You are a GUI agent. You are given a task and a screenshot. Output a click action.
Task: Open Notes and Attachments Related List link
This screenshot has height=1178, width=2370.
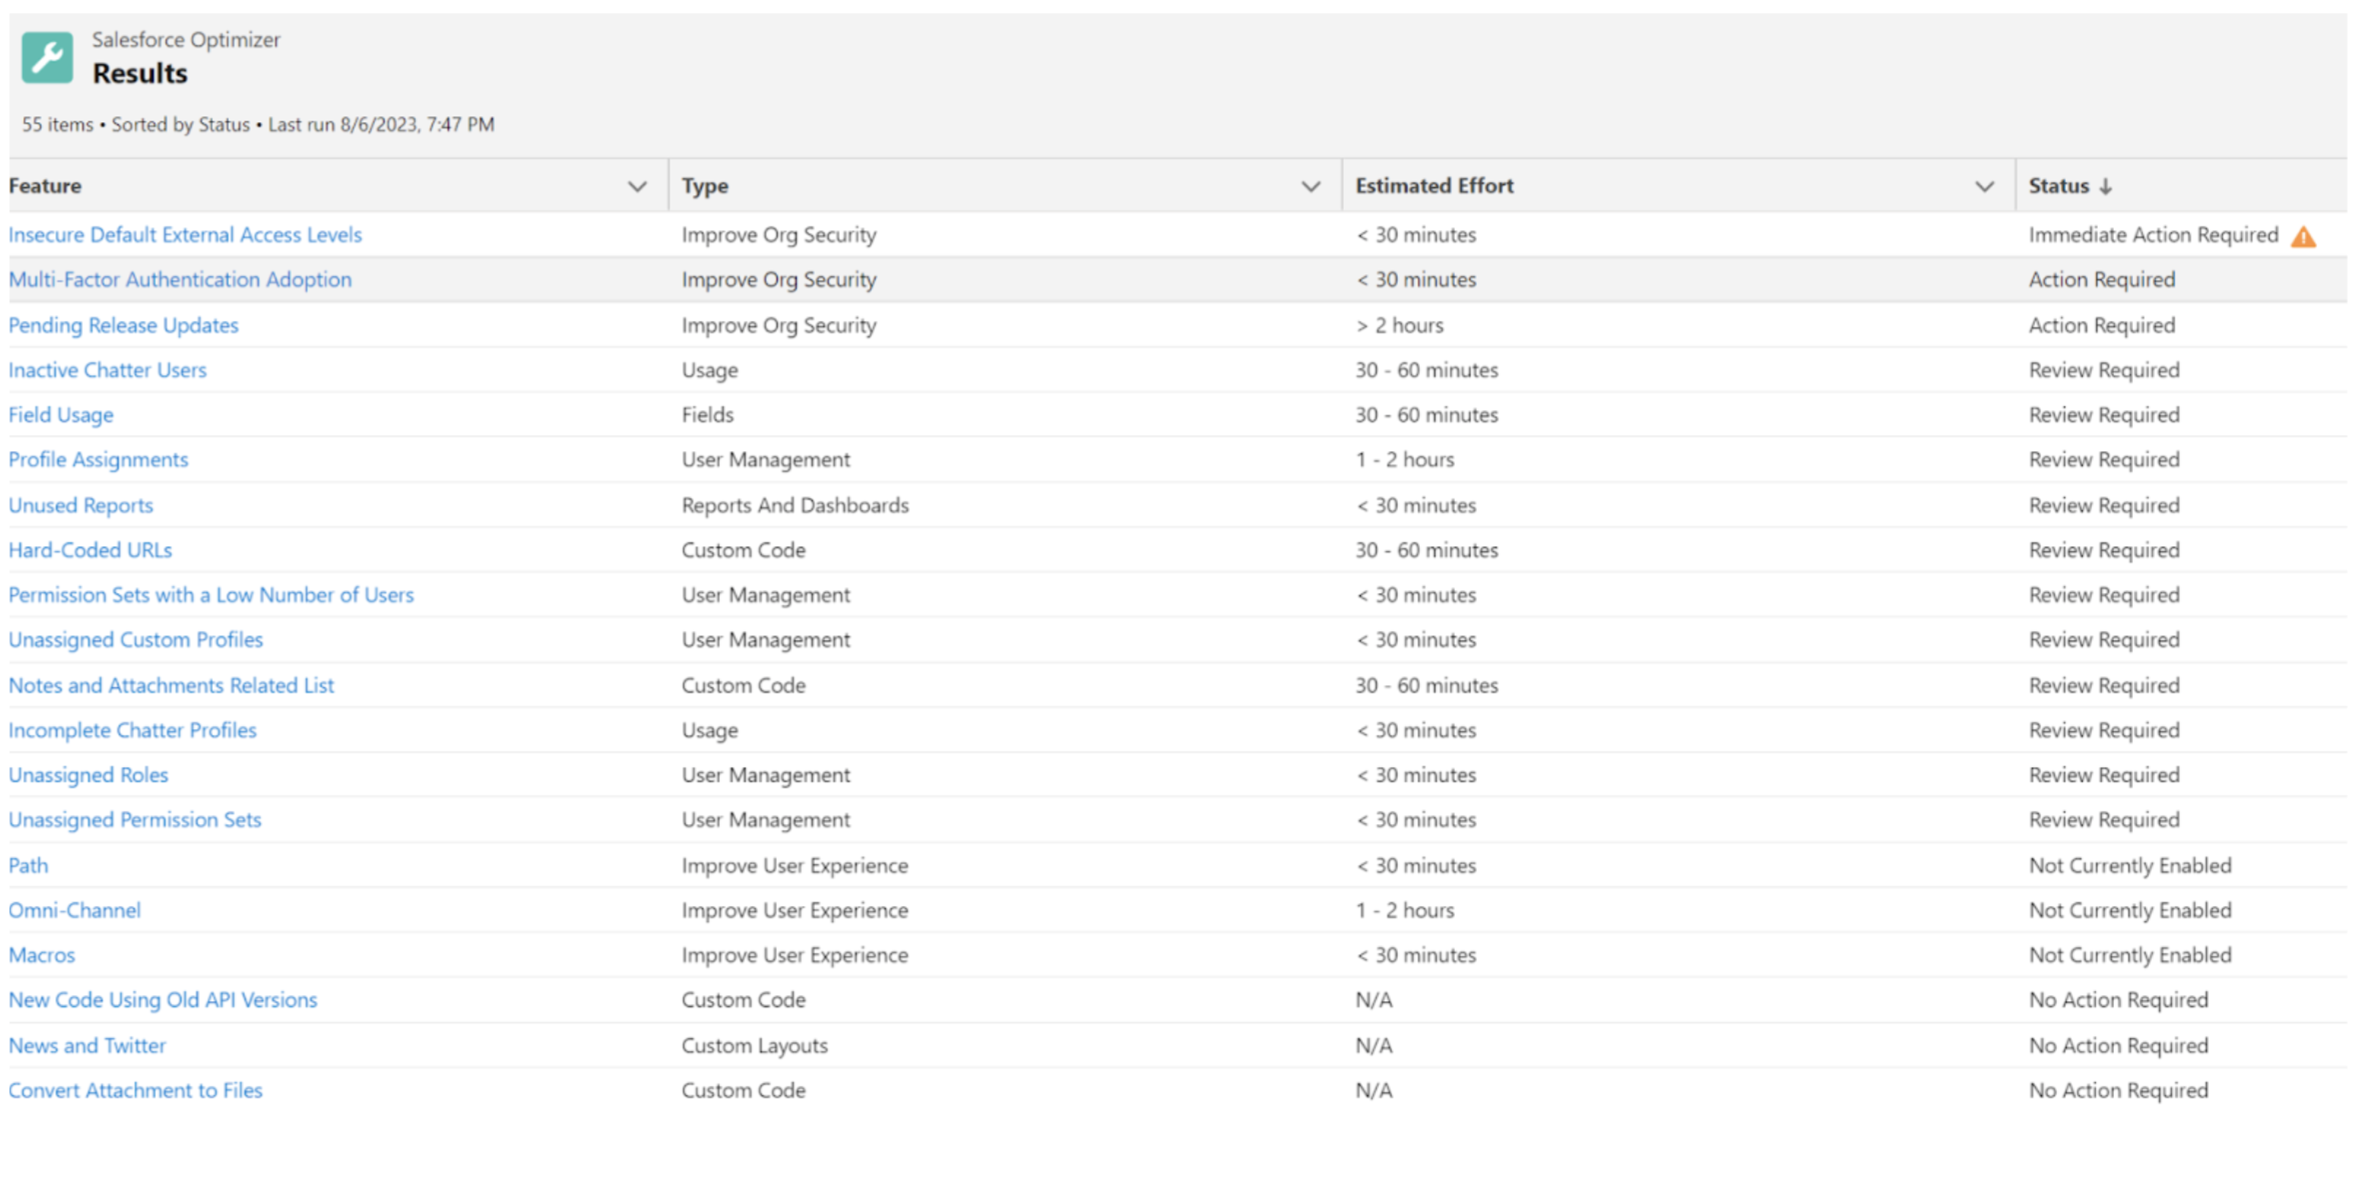click(171, 685)
